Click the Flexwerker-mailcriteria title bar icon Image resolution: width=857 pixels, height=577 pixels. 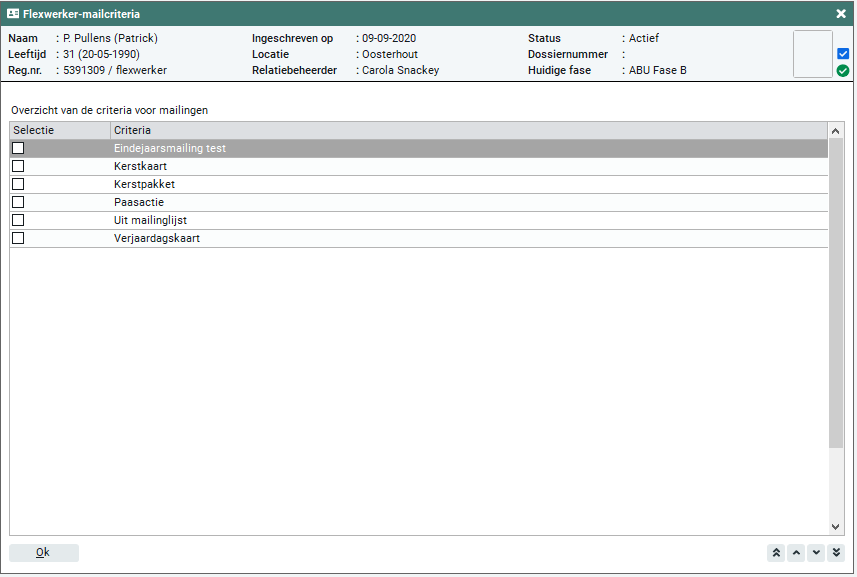13,14
